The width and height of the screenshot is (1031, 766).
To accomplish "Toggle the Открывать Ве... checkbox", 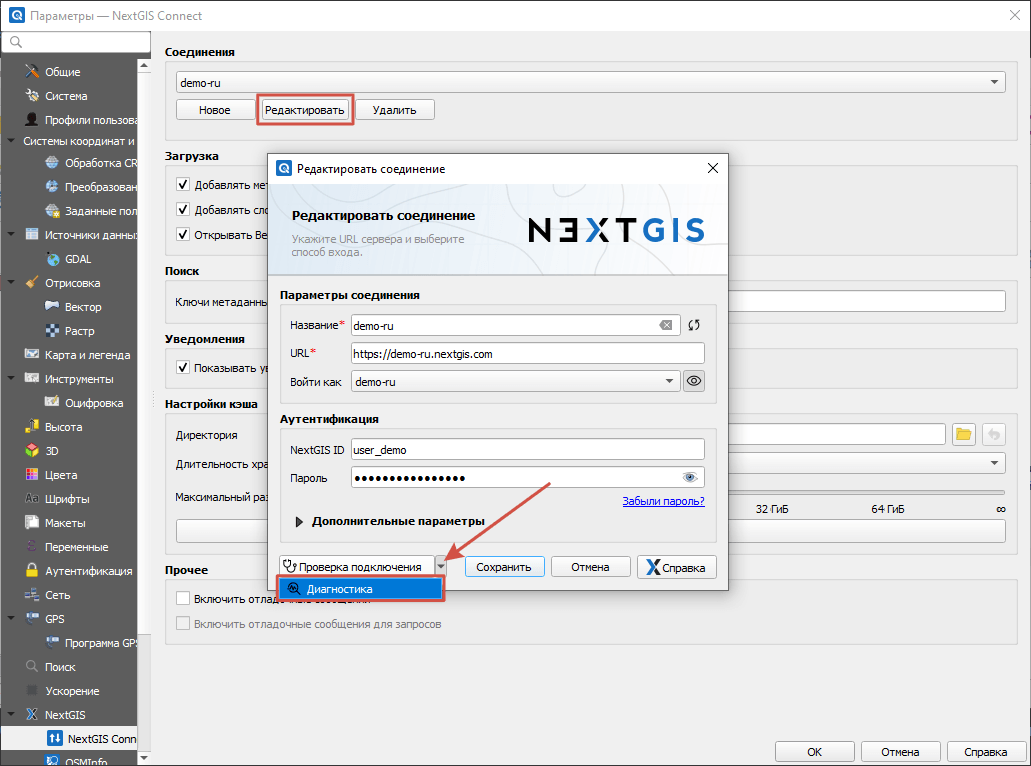I will click(183, 235).
